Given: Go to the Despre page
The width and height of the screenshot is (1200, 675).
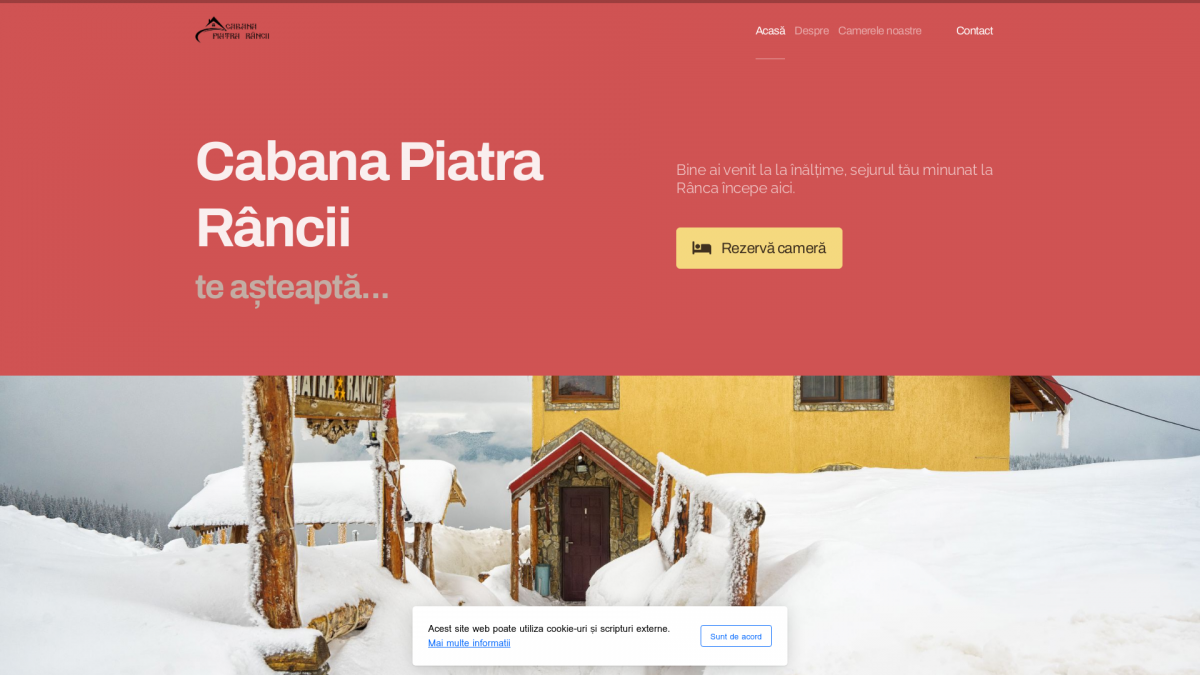Looking at the screenshot, I should [811, 31].
